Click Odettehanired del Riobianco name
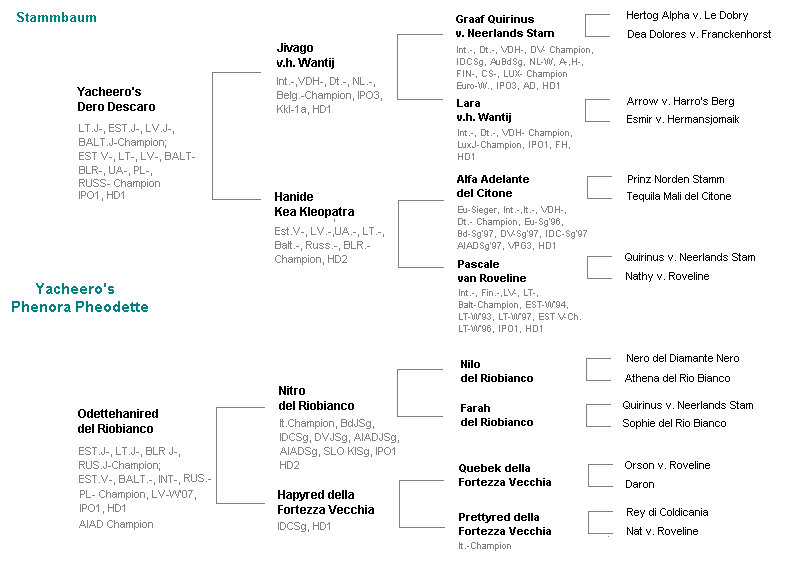This screenshot has height=566, width=787. pyautogui.click(x=117, y=421)
